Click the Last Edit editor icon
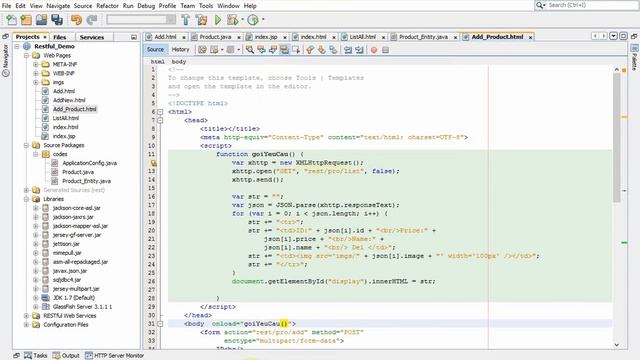This screenshot has height=360, width=640. [x=202, y=50]
